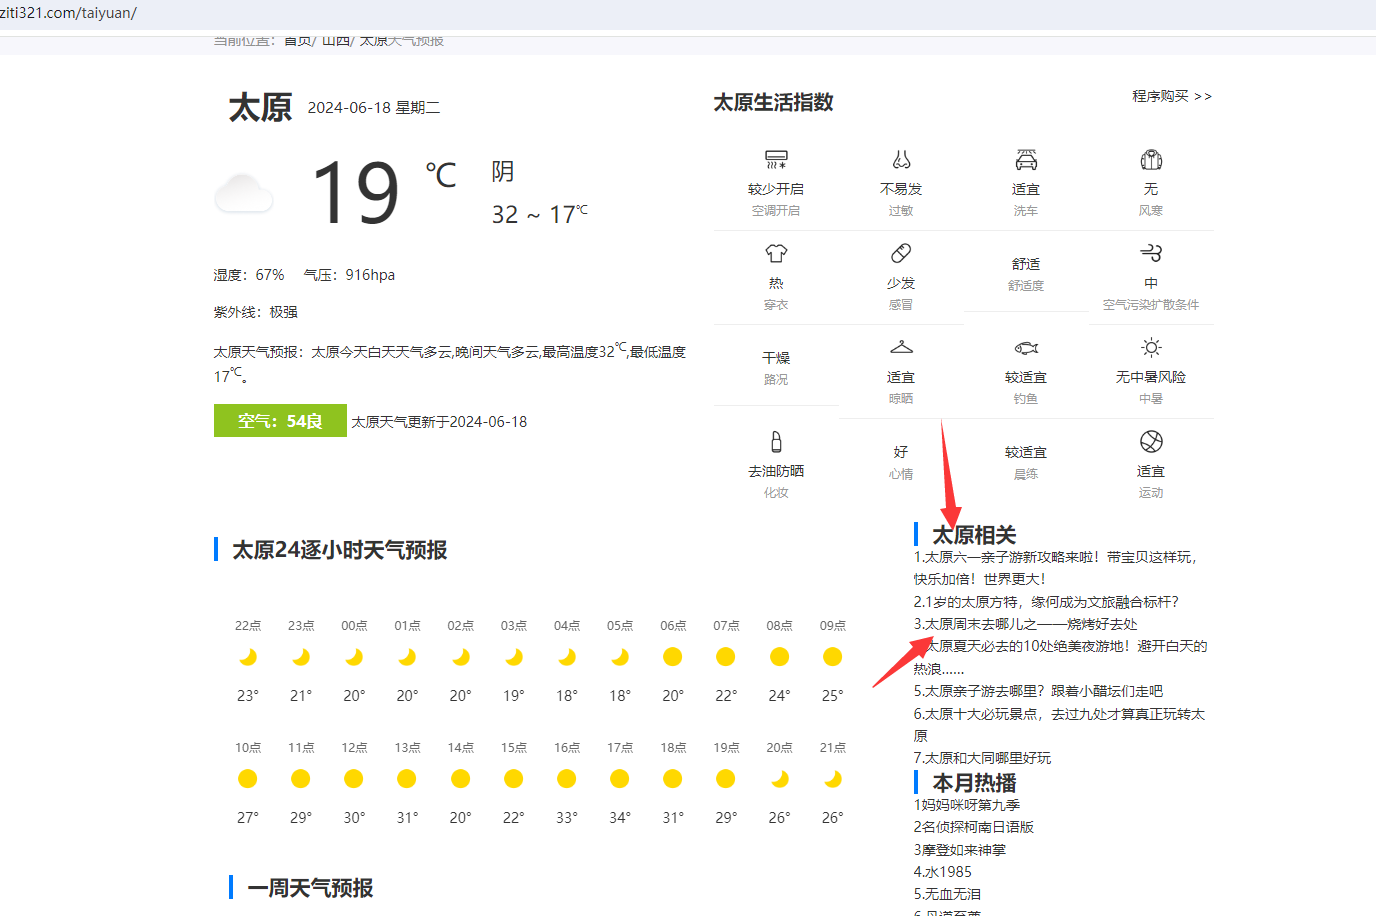Click the air conditioner icon above 较少开启
The height and width of the screenshot is (916, 1376).
pos(776,159)
